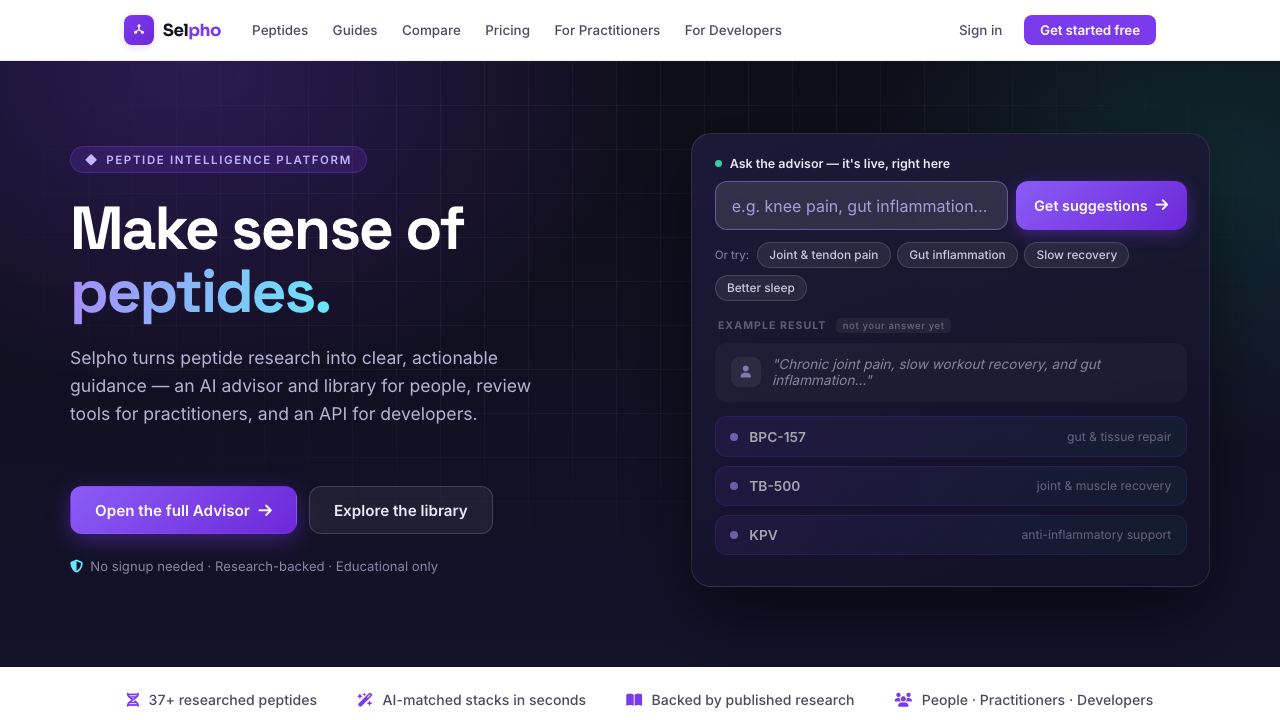Open For Practitioners in the navbar
This screenshot has height=720, width=1280.
coord(607,30)
